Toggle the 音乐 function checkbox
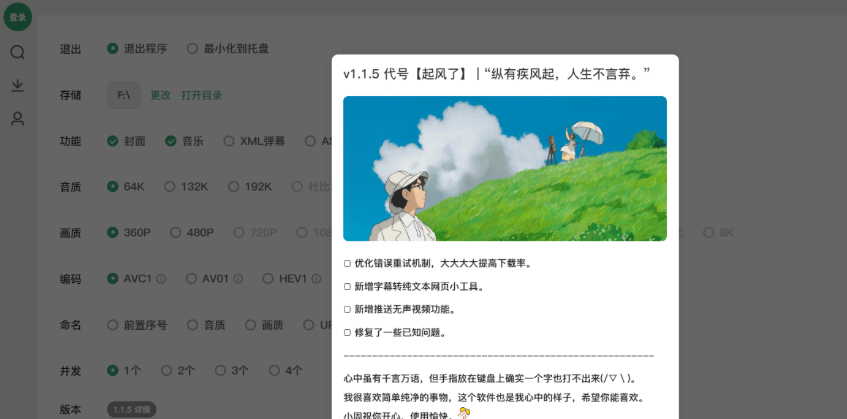 point(184,141)
